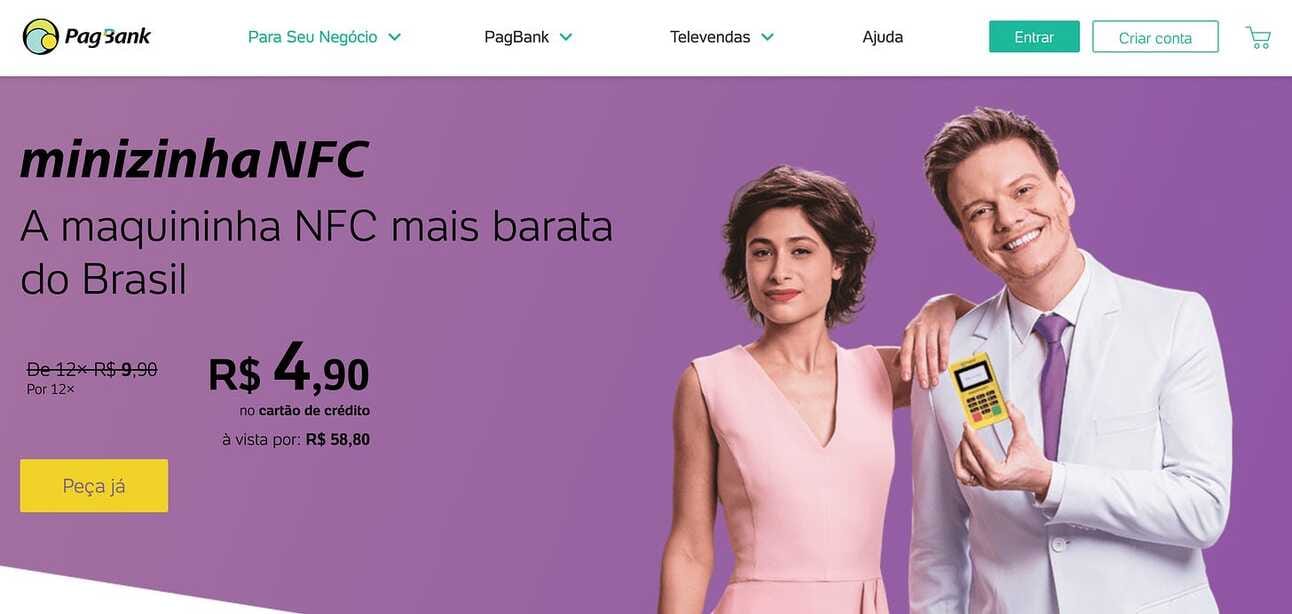
Task: Open the shopping cart icon
Action: [1258, 37]
